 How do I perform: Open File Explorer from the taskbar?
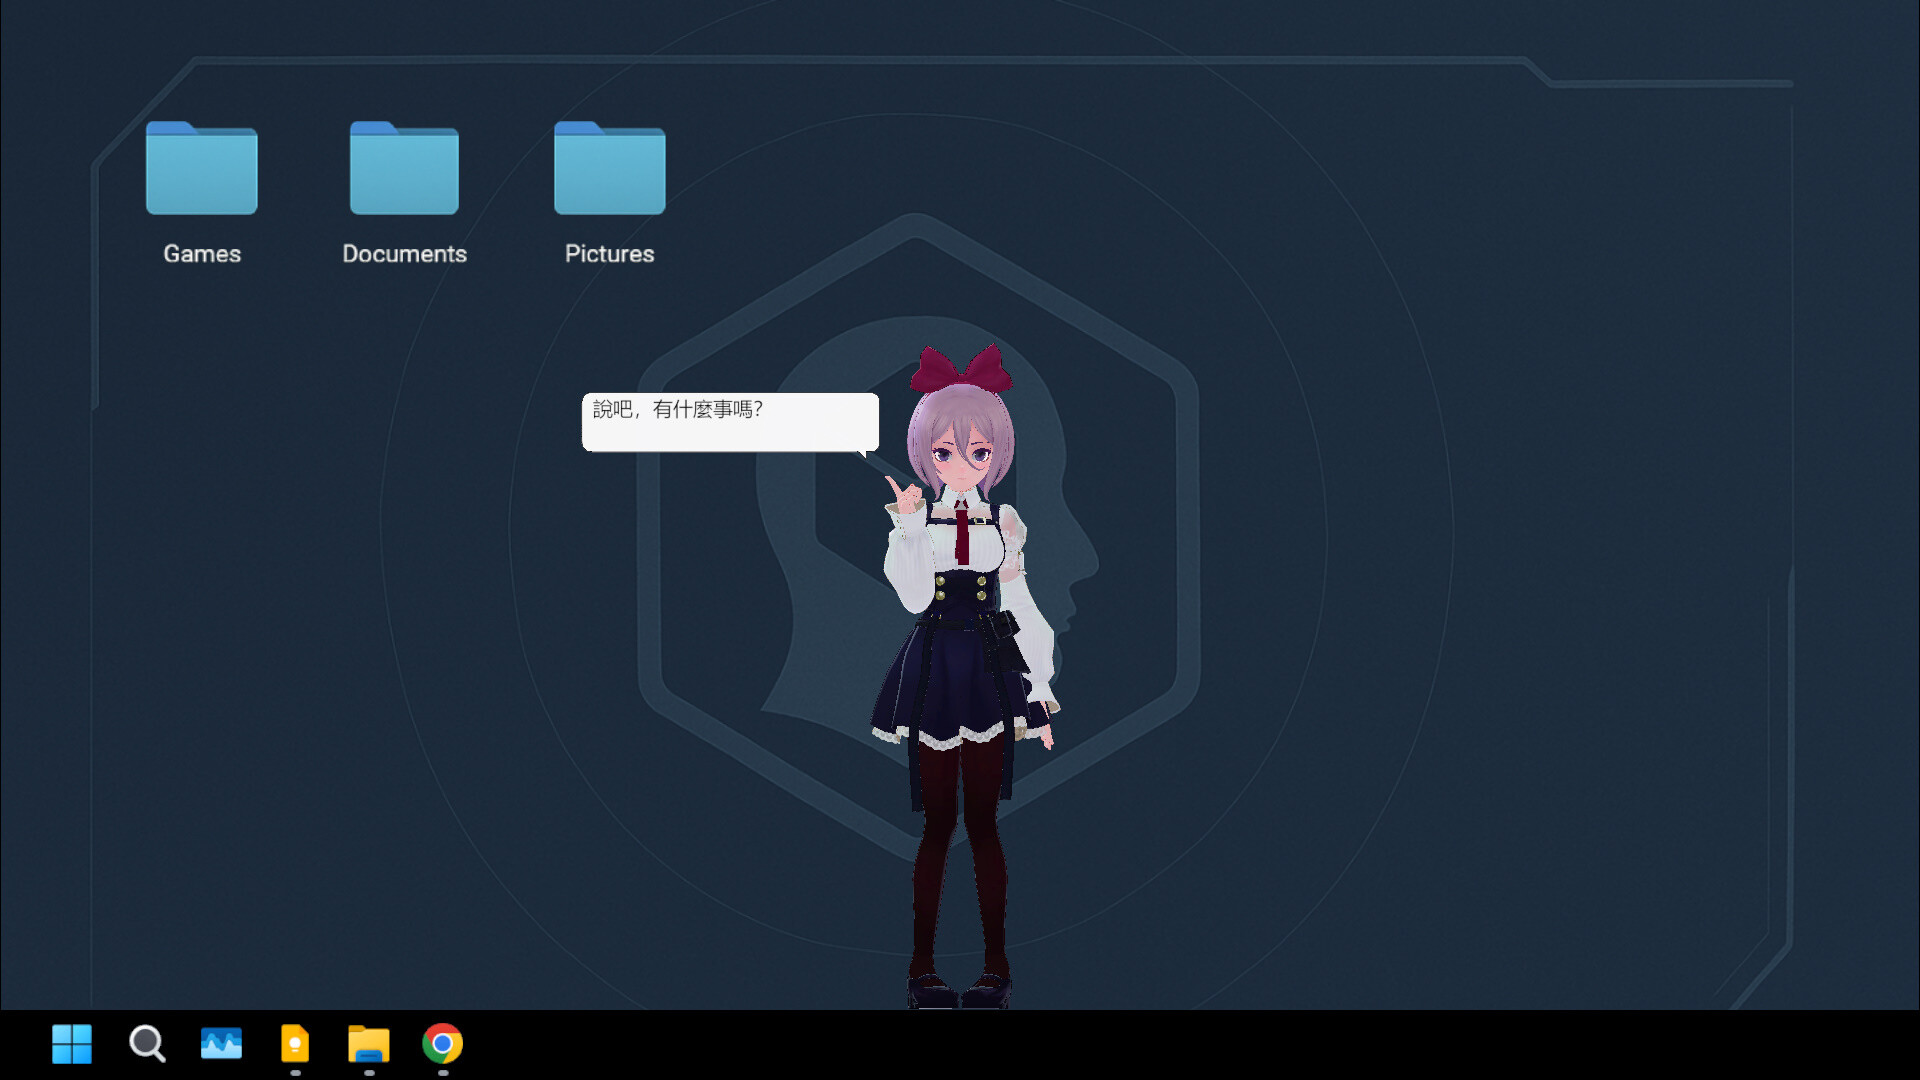click(x=367, y=1045)
